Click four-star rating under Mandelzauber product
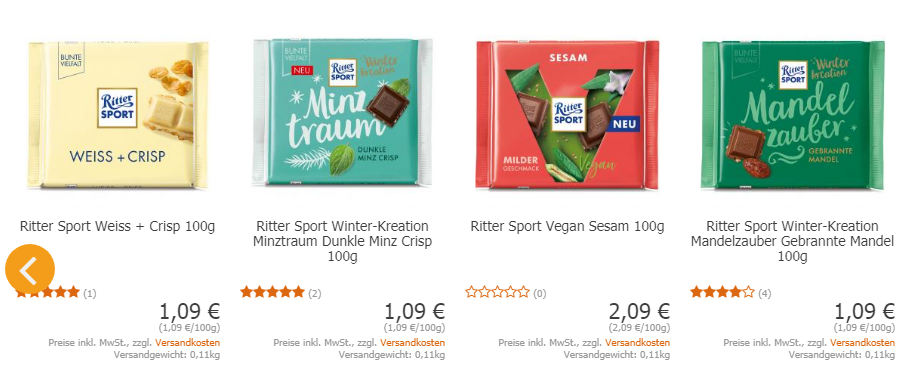 [723, 292]
